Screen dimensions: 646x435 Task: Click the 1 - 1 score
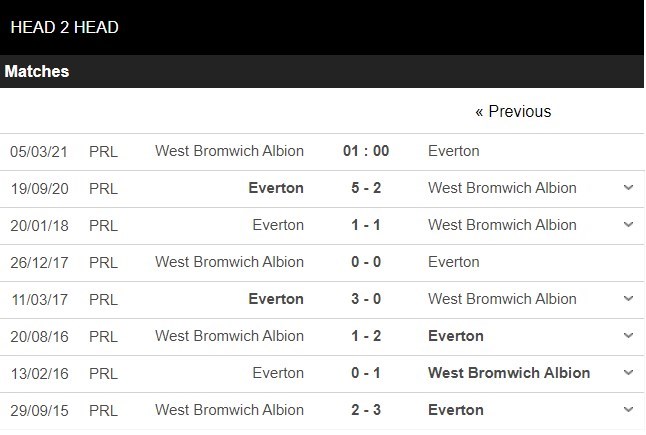coord(365,225)
